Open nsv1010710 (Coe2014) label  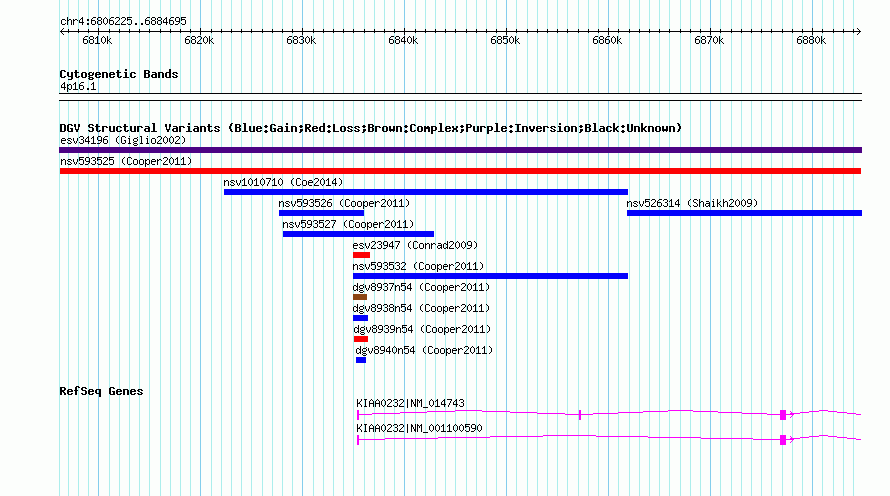coord(283,182)
